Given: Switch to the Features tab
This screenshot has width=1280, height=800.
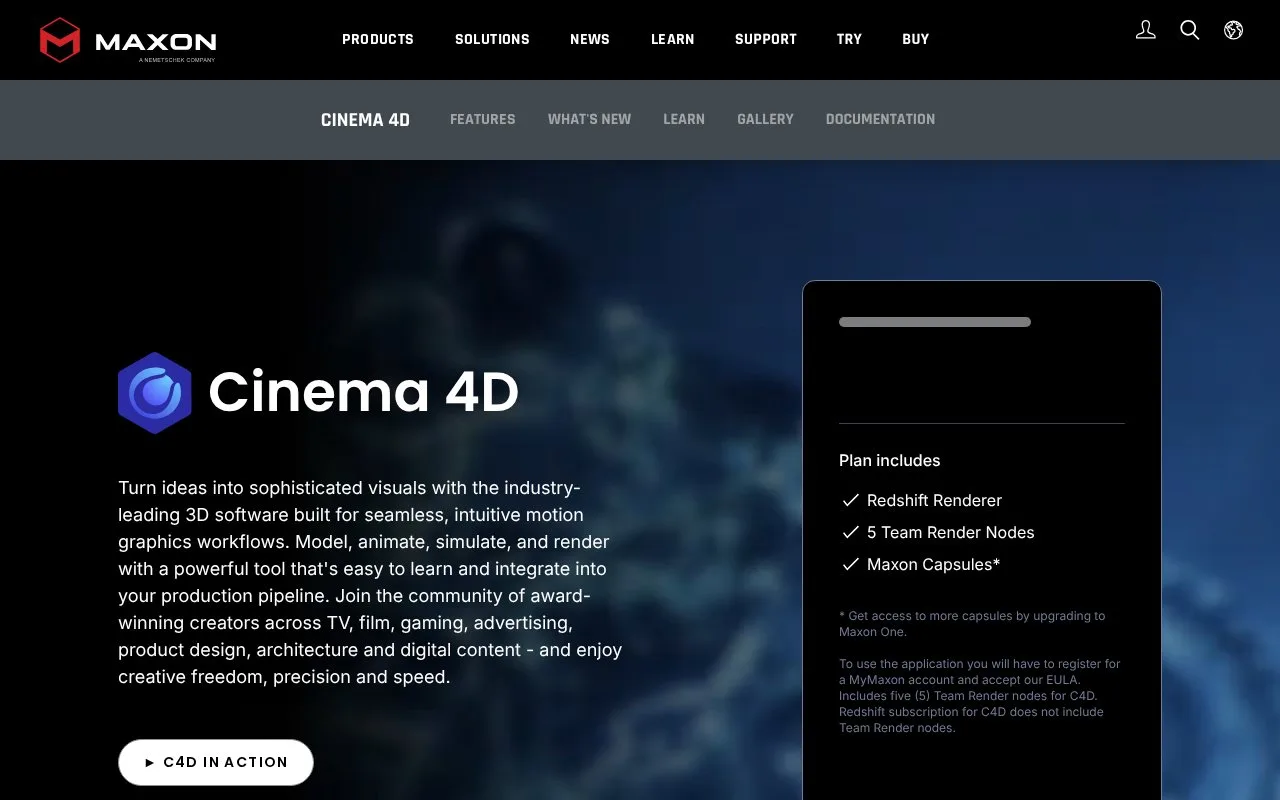Looking at the screenshot, I should 483,119.
